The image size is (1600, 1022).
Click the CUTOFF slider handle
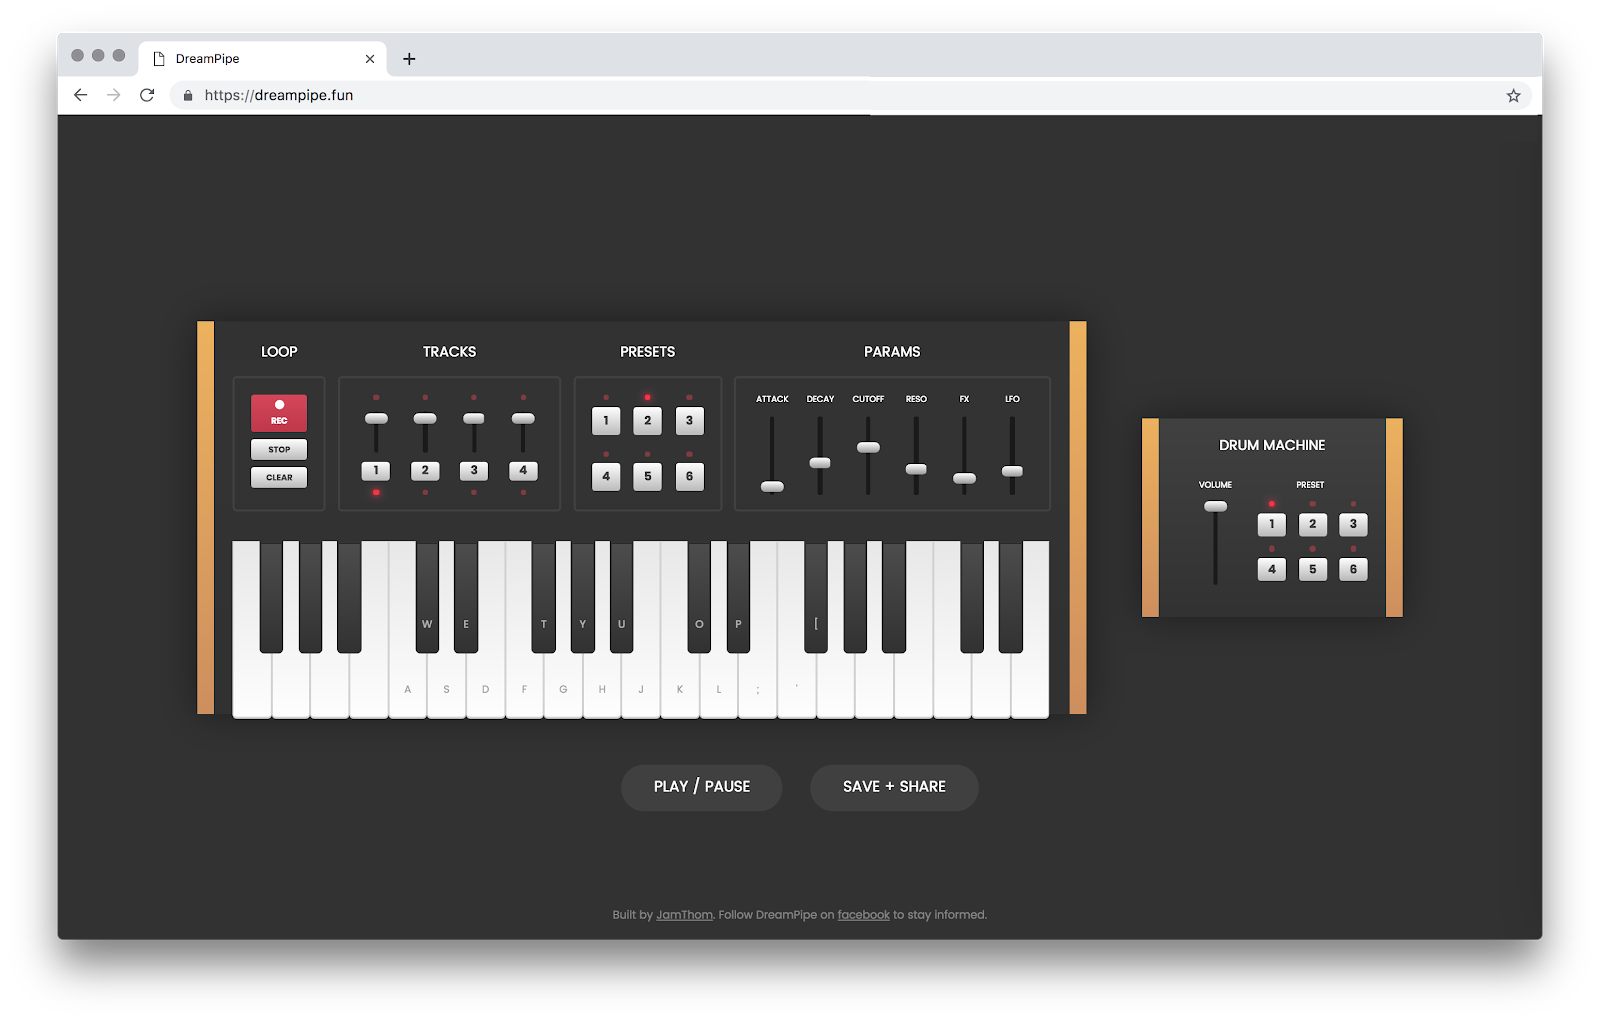867,448
